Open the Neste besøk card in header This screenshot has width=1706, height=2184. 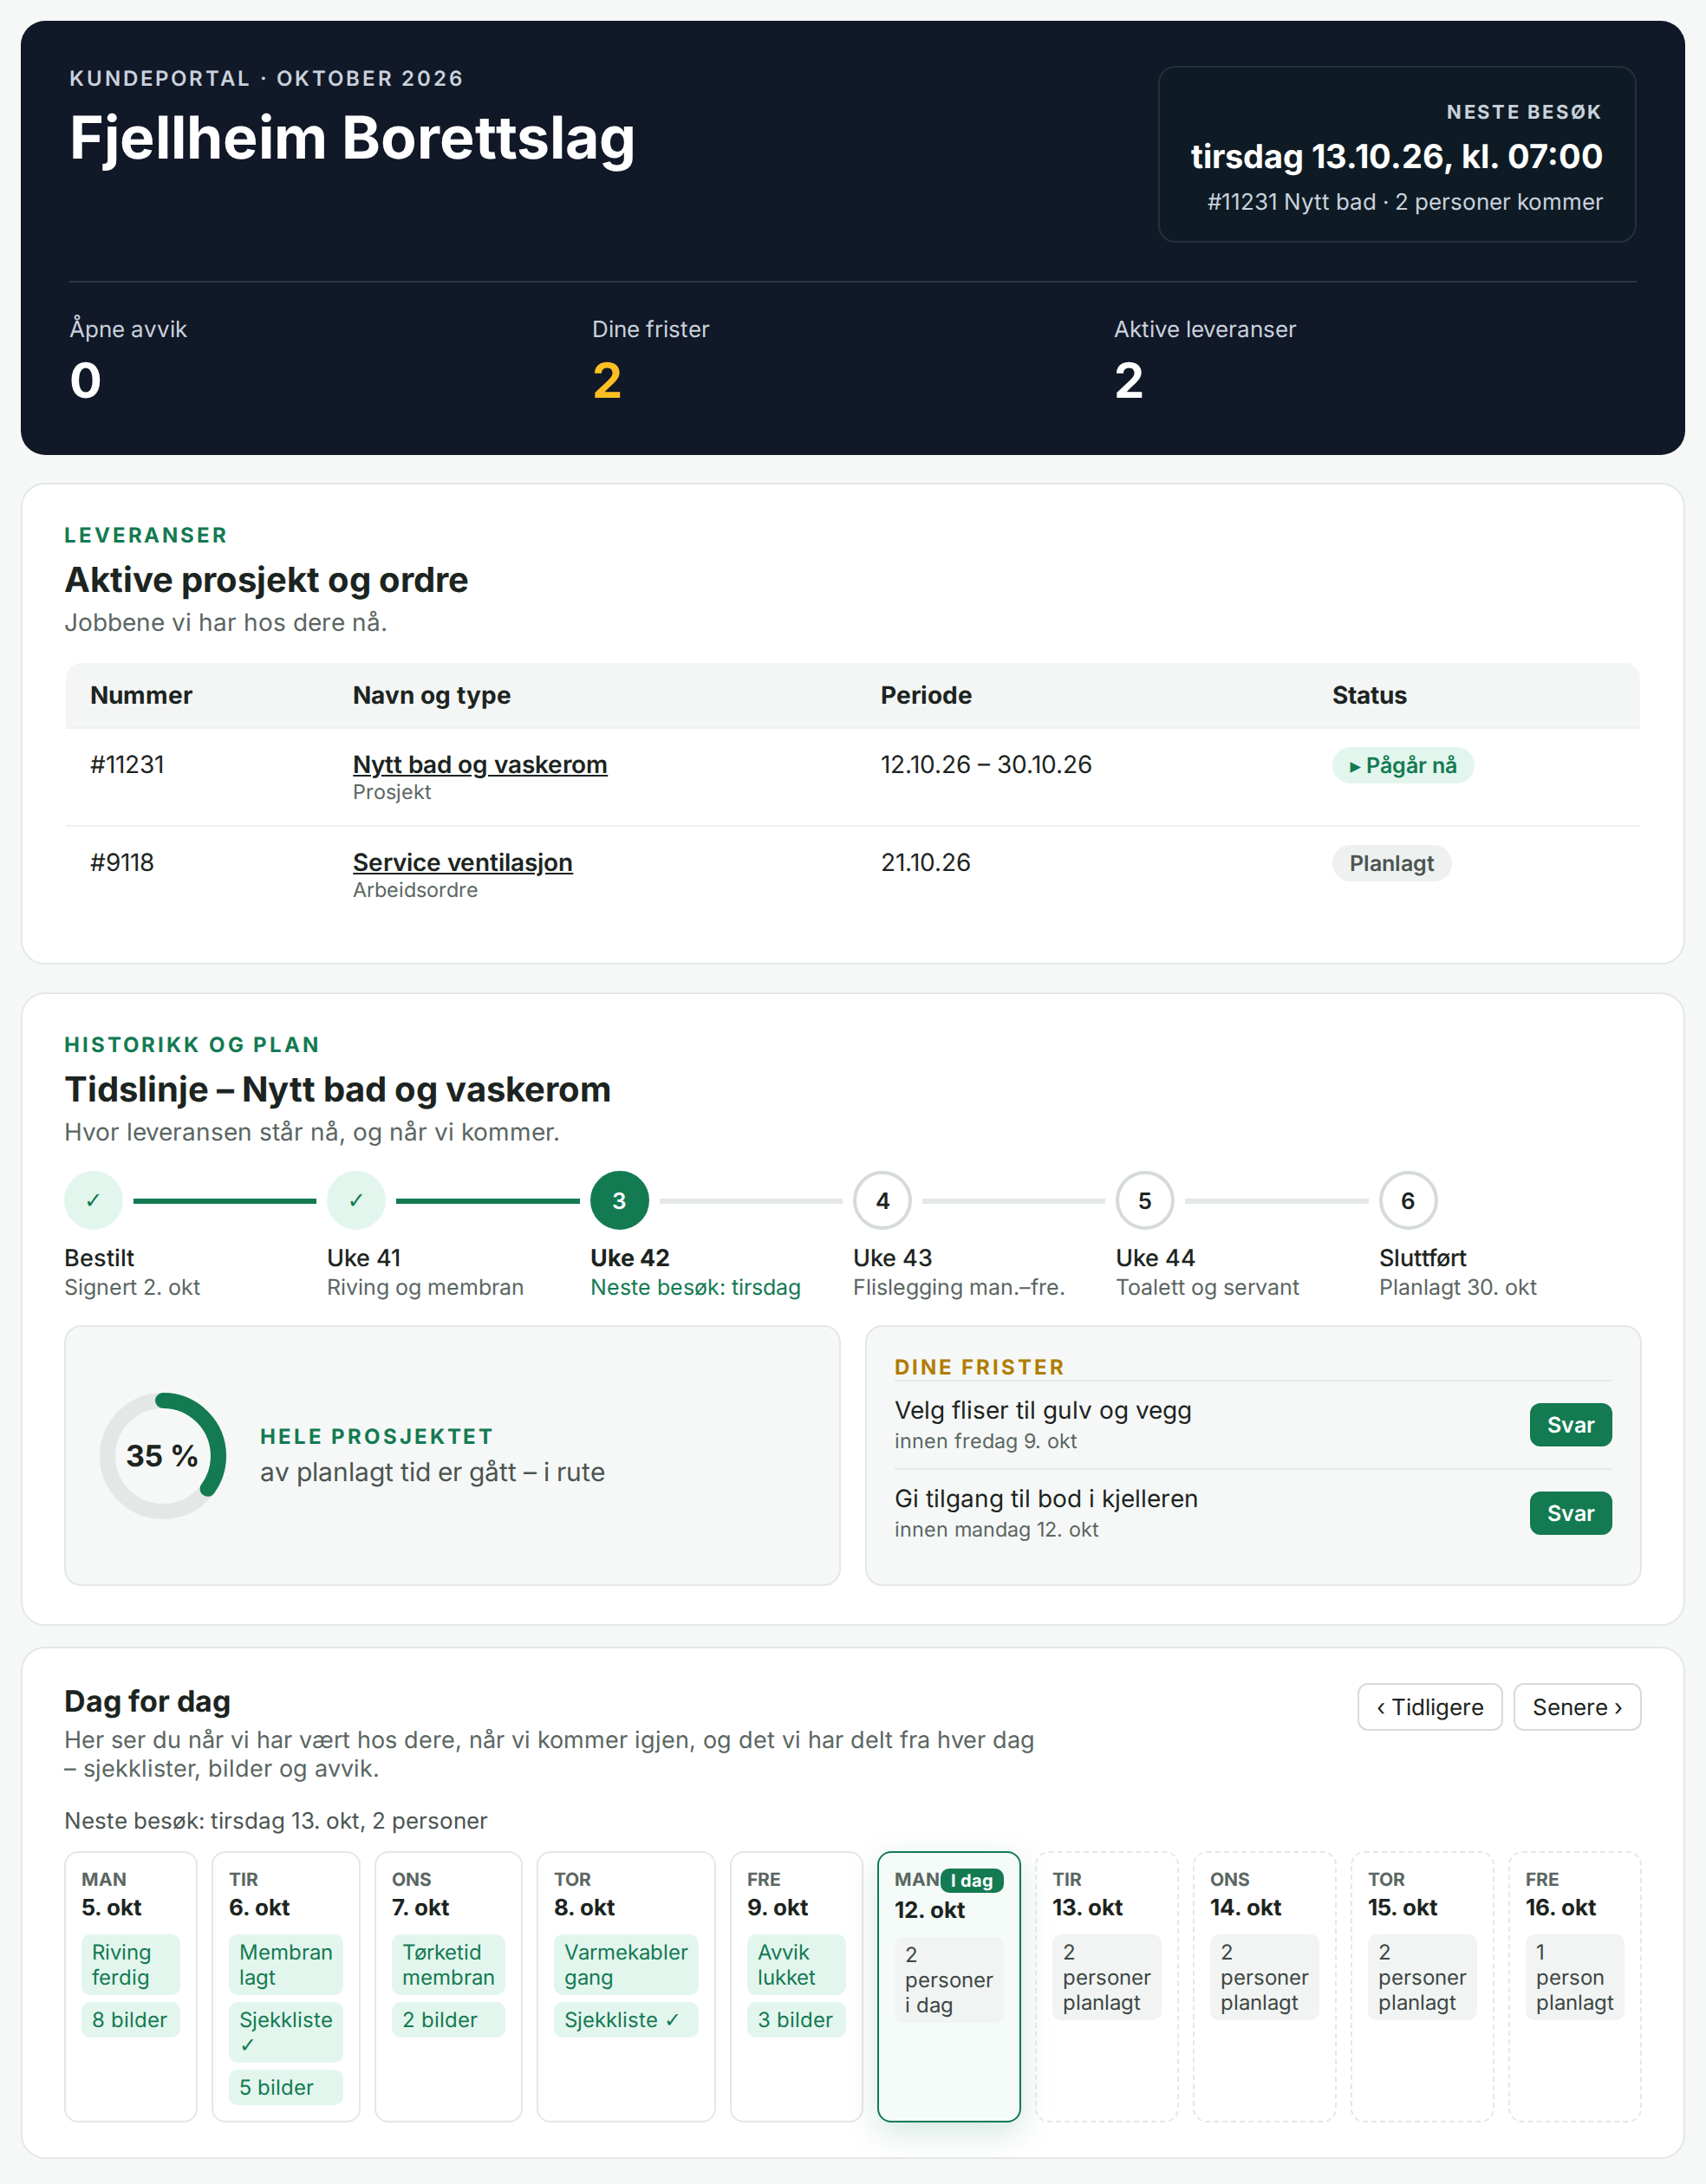(x=1397, y=154)
